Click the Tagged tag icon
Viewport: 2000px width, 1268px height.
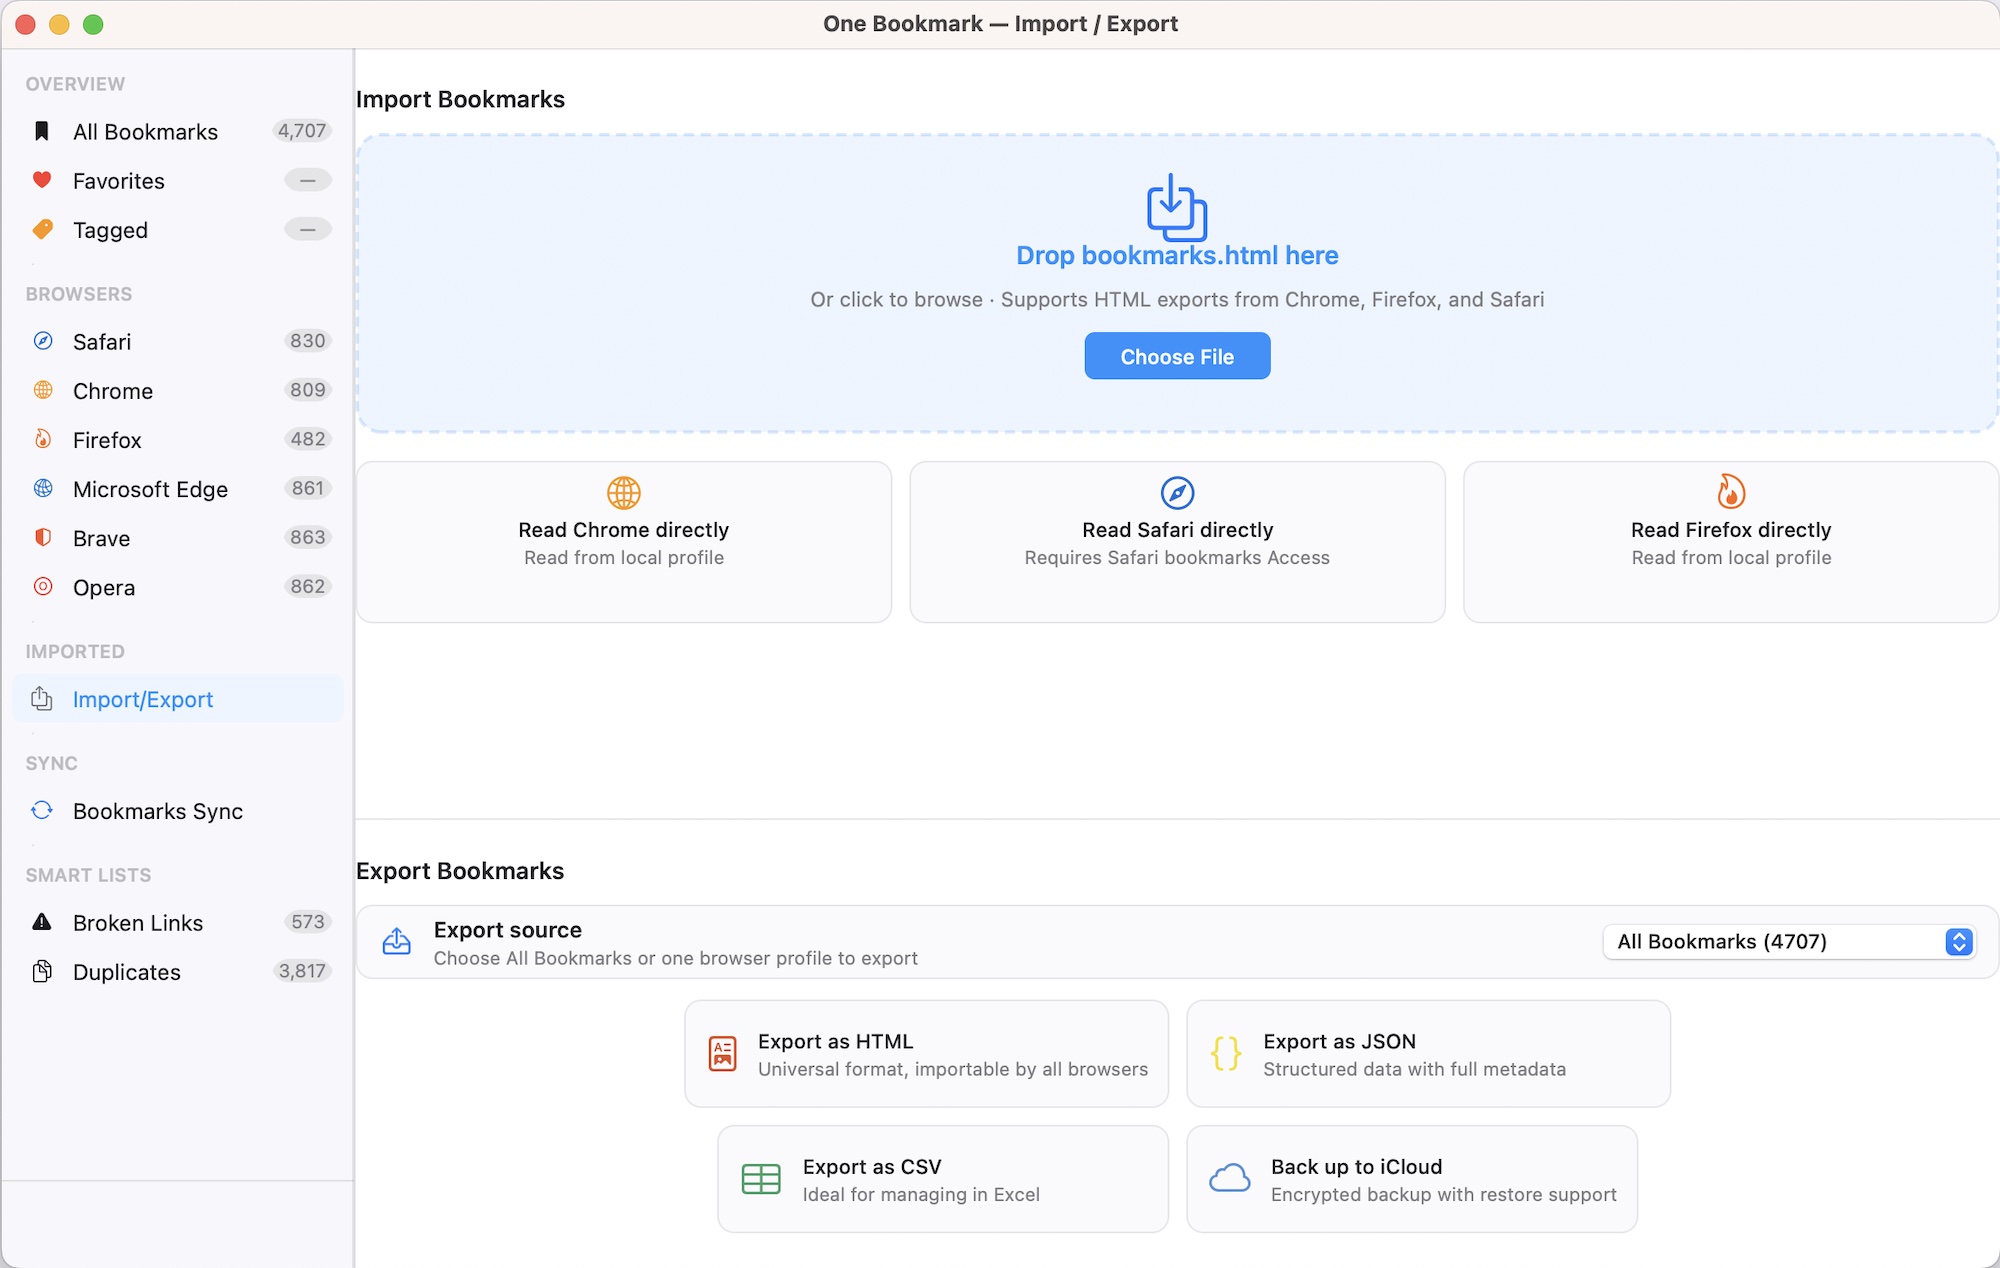pyautogui.click(x=42, y=229)
